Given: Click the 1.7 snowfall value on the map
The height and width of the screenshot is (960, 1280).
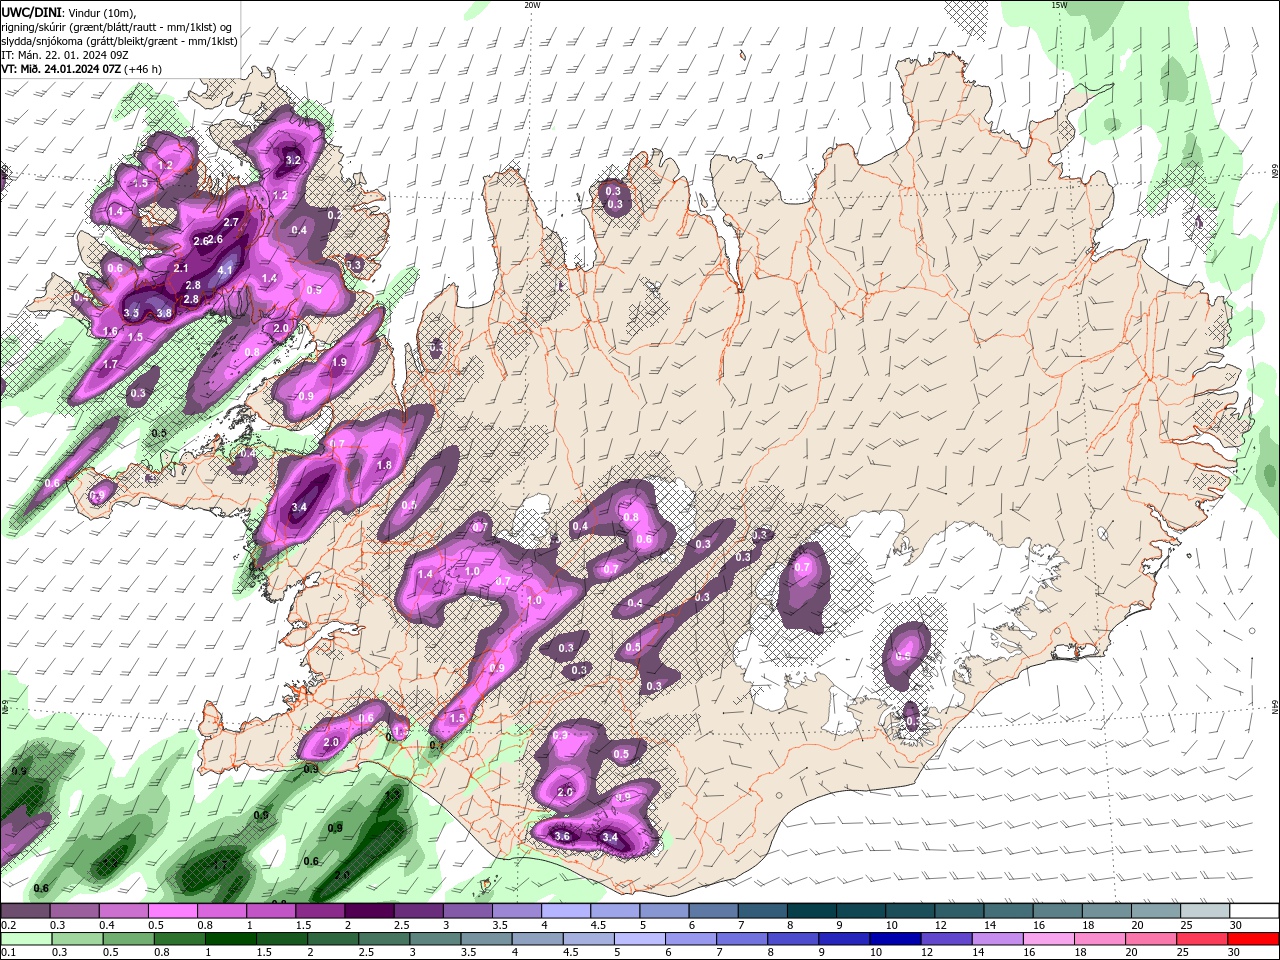Looking at the screenshot, I should (110, 365).
